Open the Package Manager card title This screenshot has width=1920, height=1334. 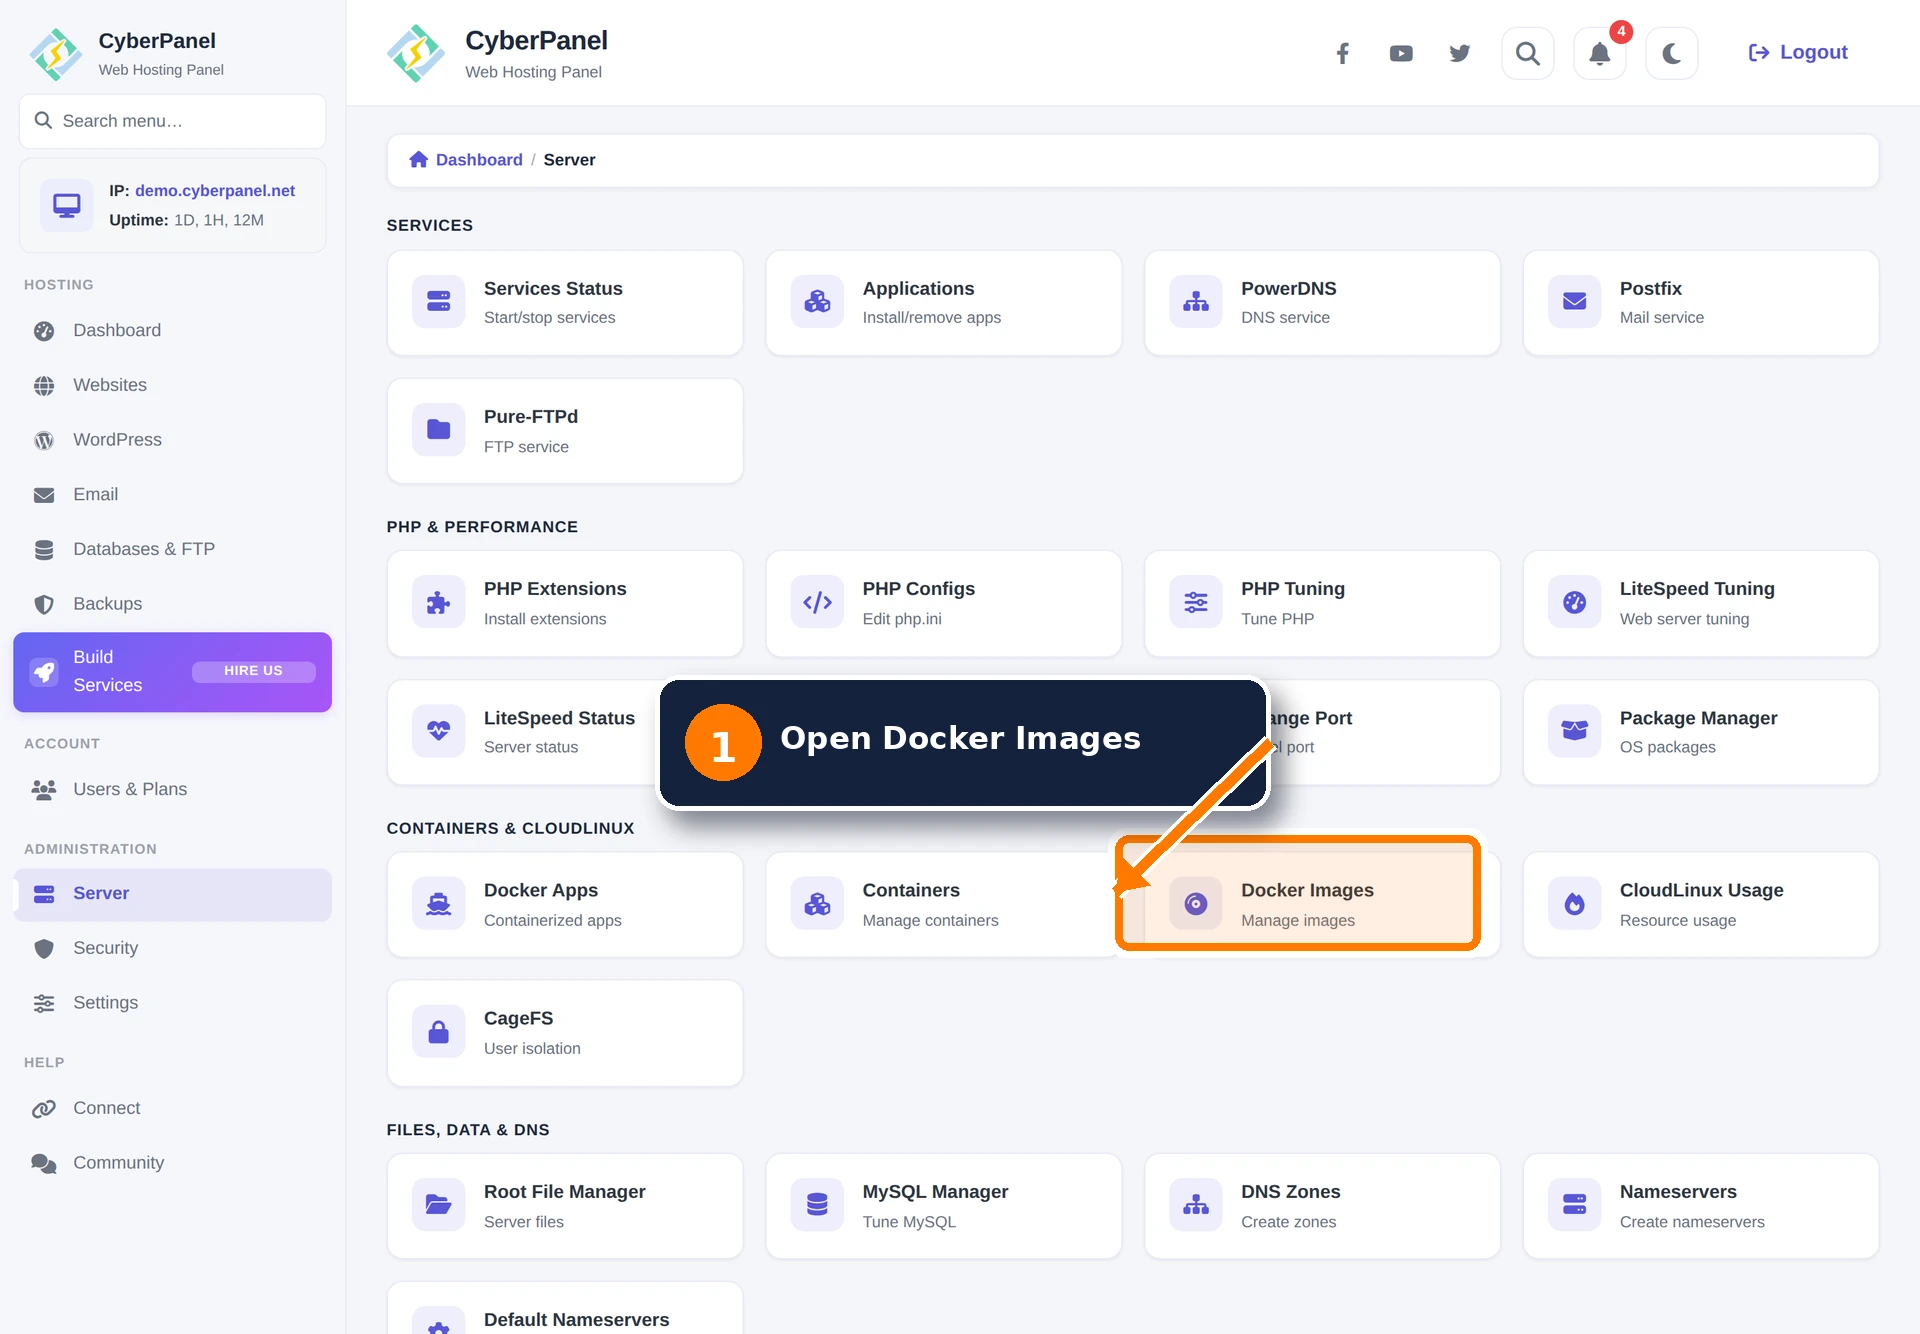click(x=1698, y=719)
